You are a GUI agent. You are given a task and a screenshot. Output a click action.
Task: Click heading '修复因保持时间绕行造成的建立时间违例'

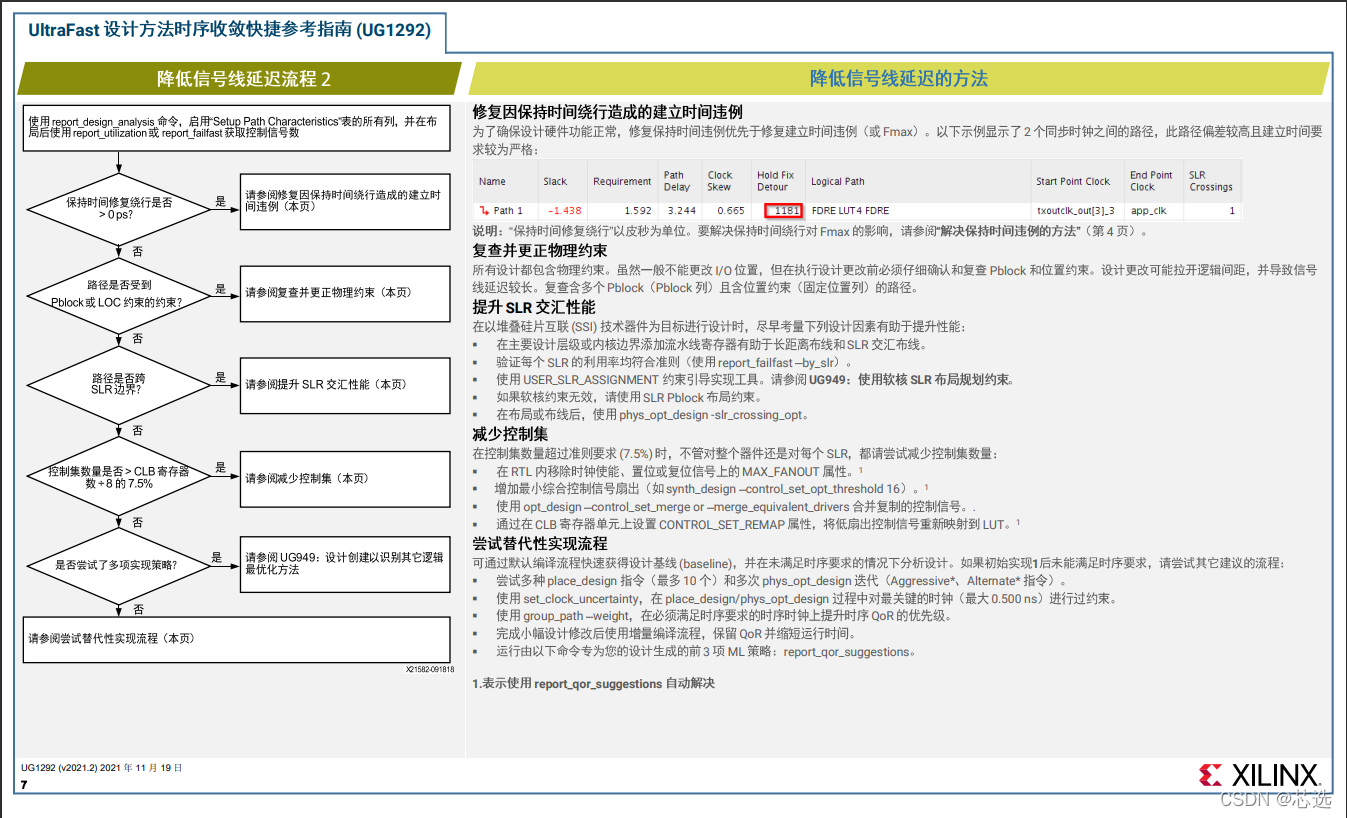point(607,112)
